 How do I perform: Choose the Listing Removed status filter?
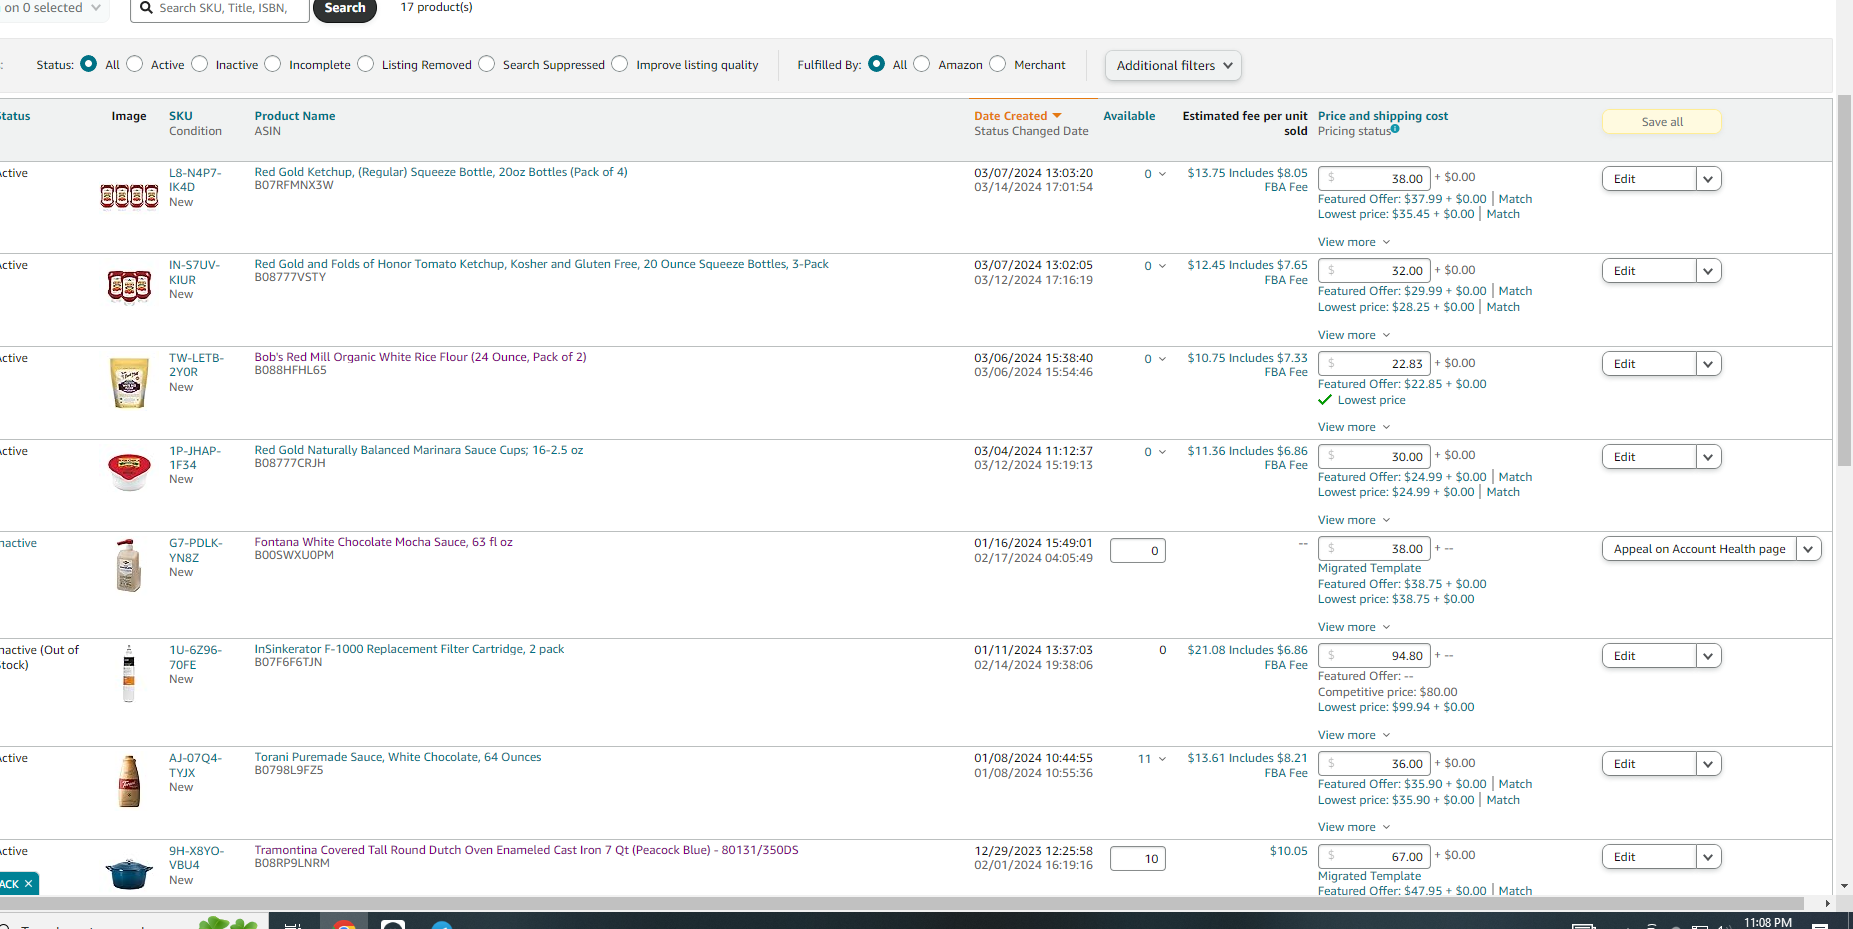click(x=366, y=64)
